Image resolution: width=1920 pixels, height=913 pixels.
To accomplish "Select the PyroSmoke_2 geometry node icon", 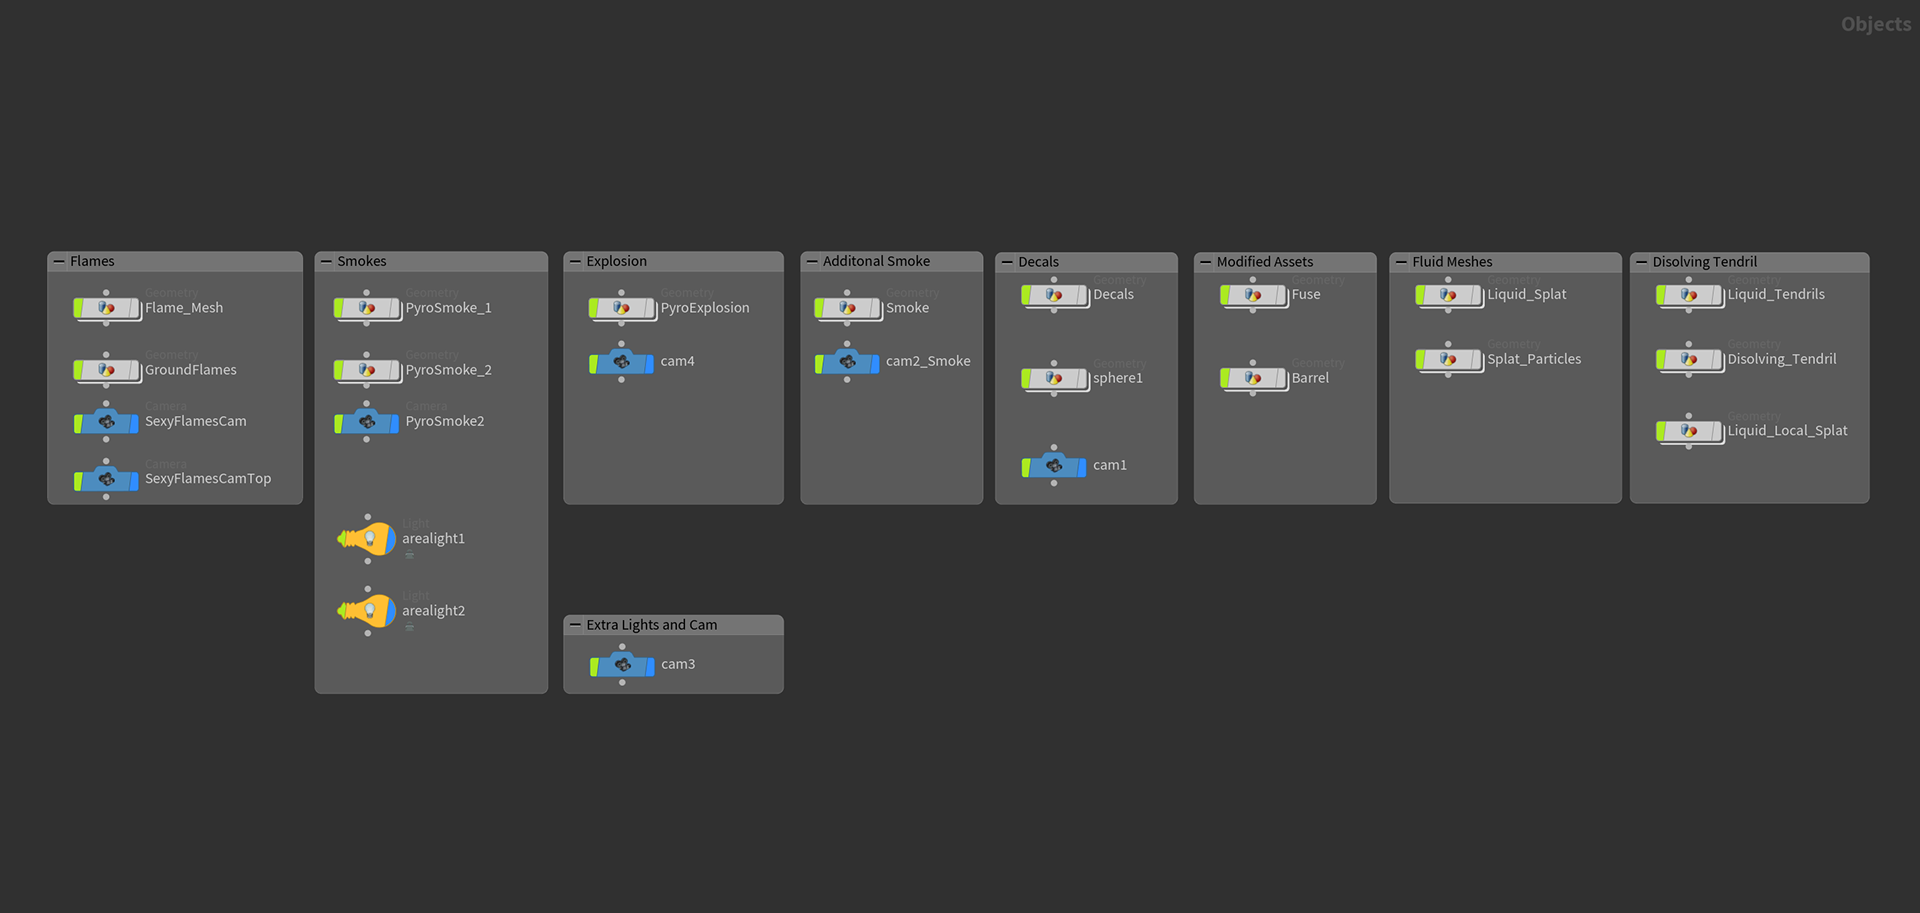I will pos(367,370).
